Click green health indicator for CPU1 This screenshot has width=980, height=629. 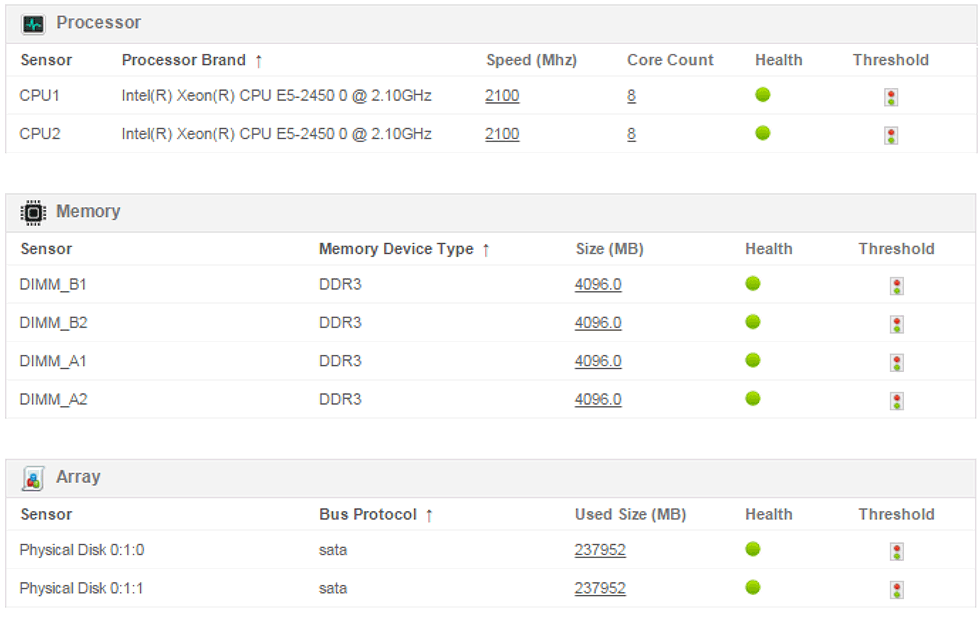pyautogui.click(x=763, y=95)
